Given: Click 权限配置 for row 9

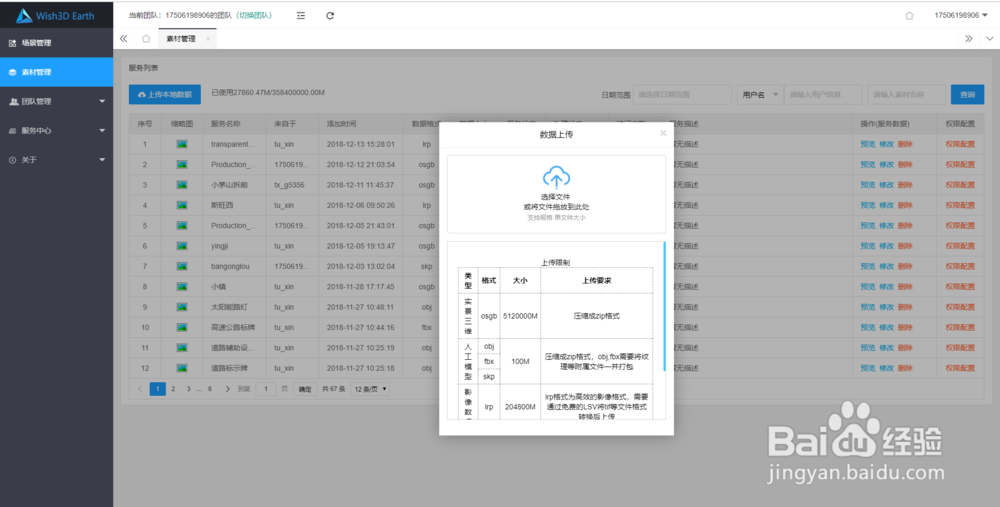Looking at the screenshot, I should [x=960, y=307].
